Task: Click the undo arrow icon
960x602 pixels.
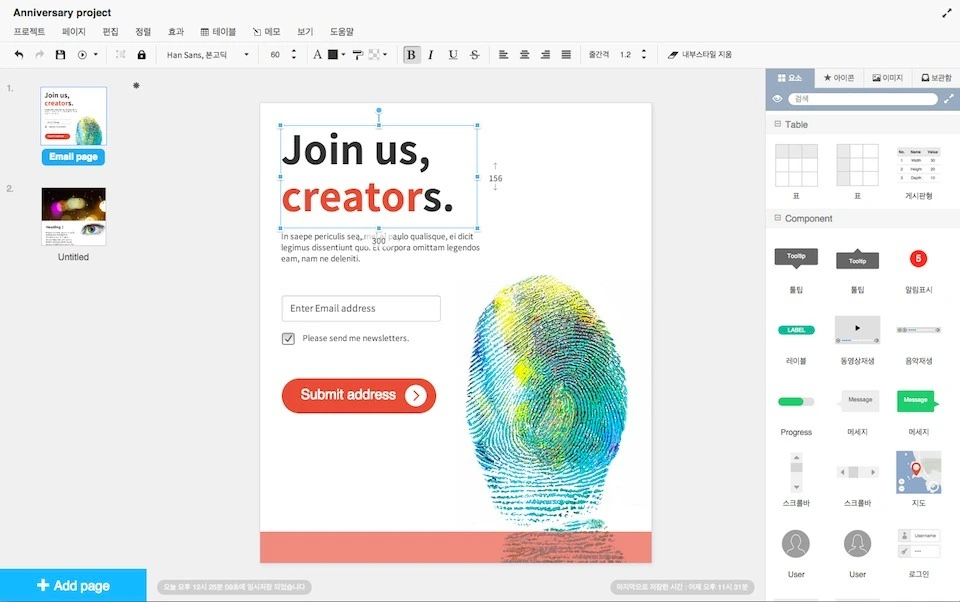Action: pos(19,55)
